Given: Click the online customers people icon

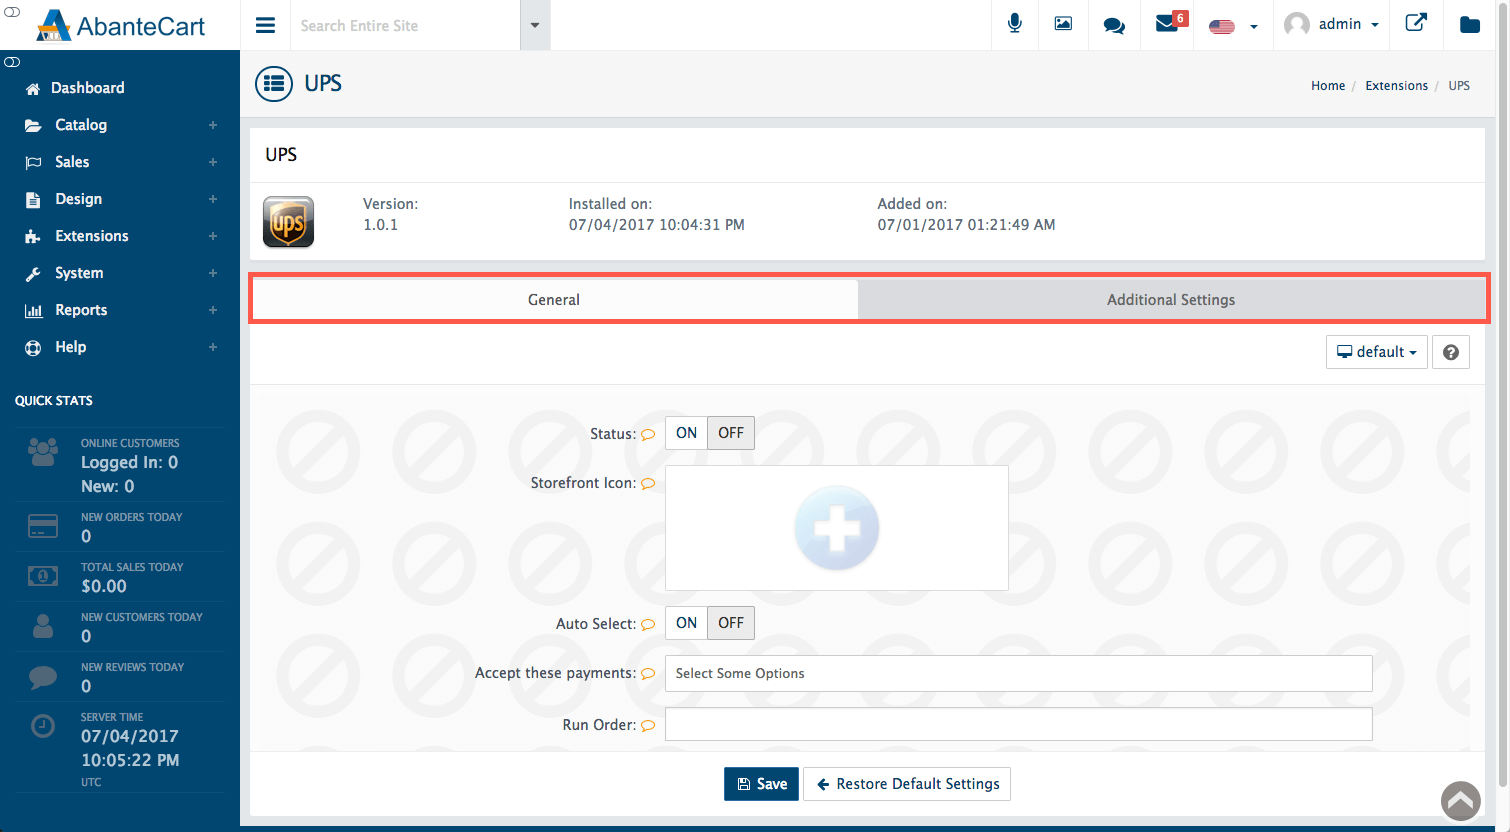Looking at the screenshot, I should click(x=43, y=453).
